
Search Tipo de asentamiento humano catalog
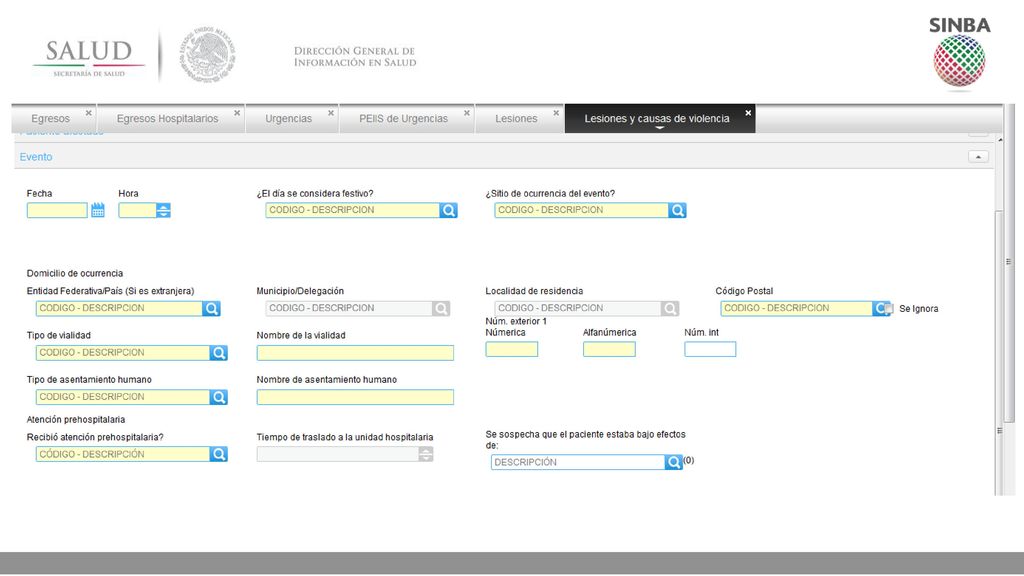pyautogui.click(x=219, y=397)
